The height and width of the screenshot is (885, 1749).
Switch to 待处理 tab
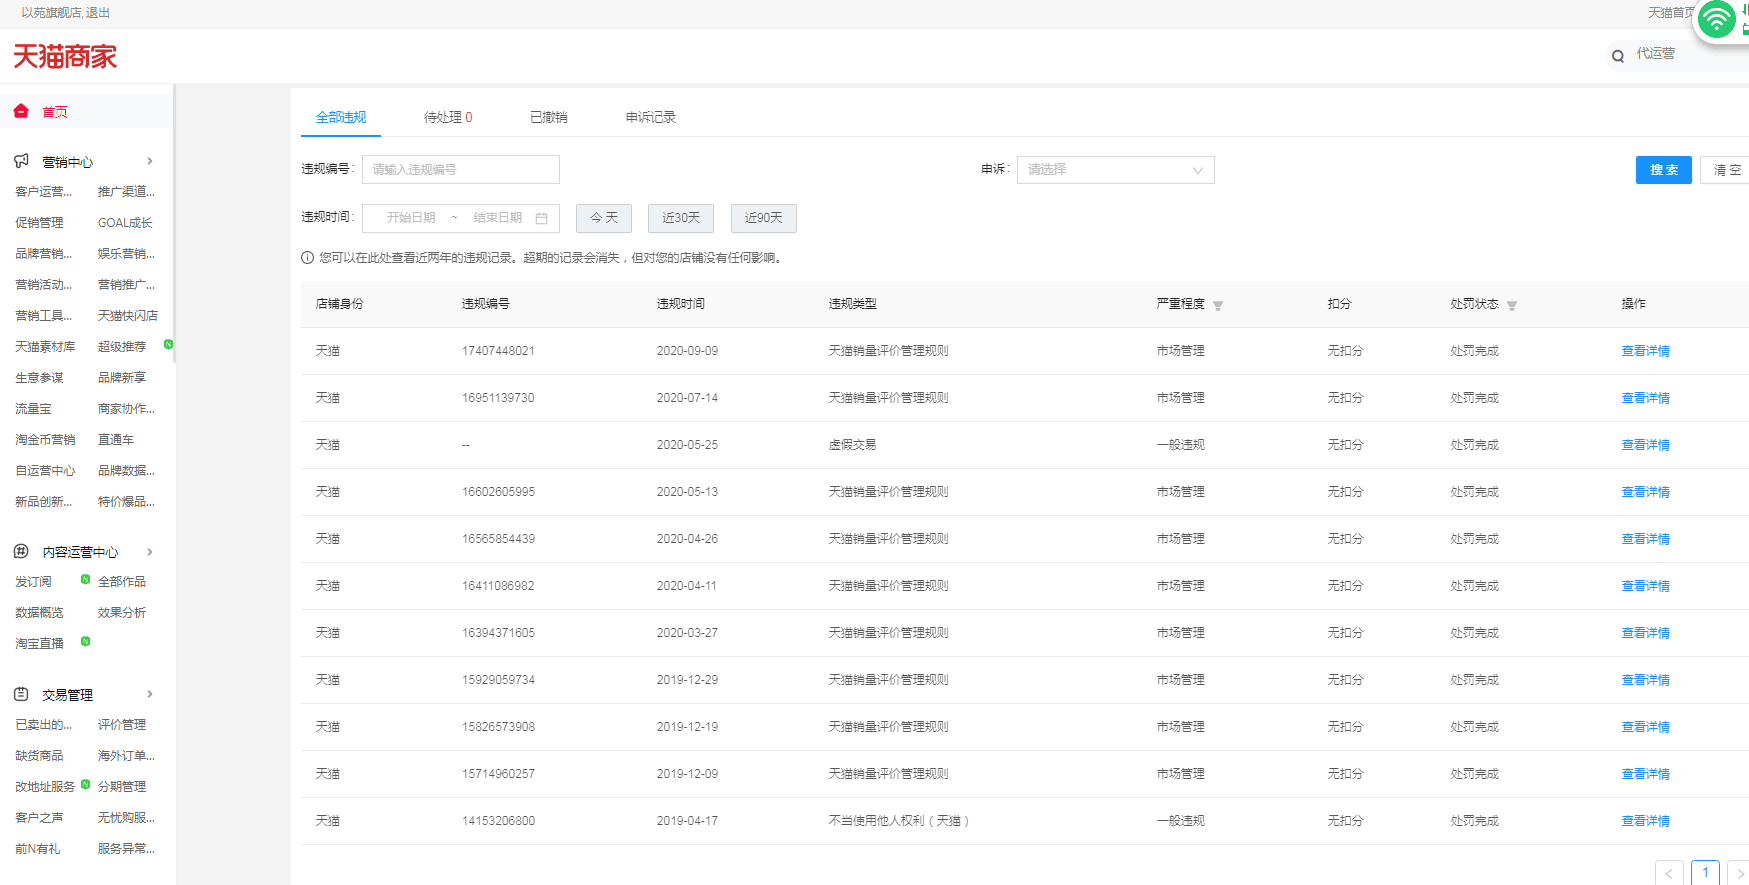(x=448, y=117)
